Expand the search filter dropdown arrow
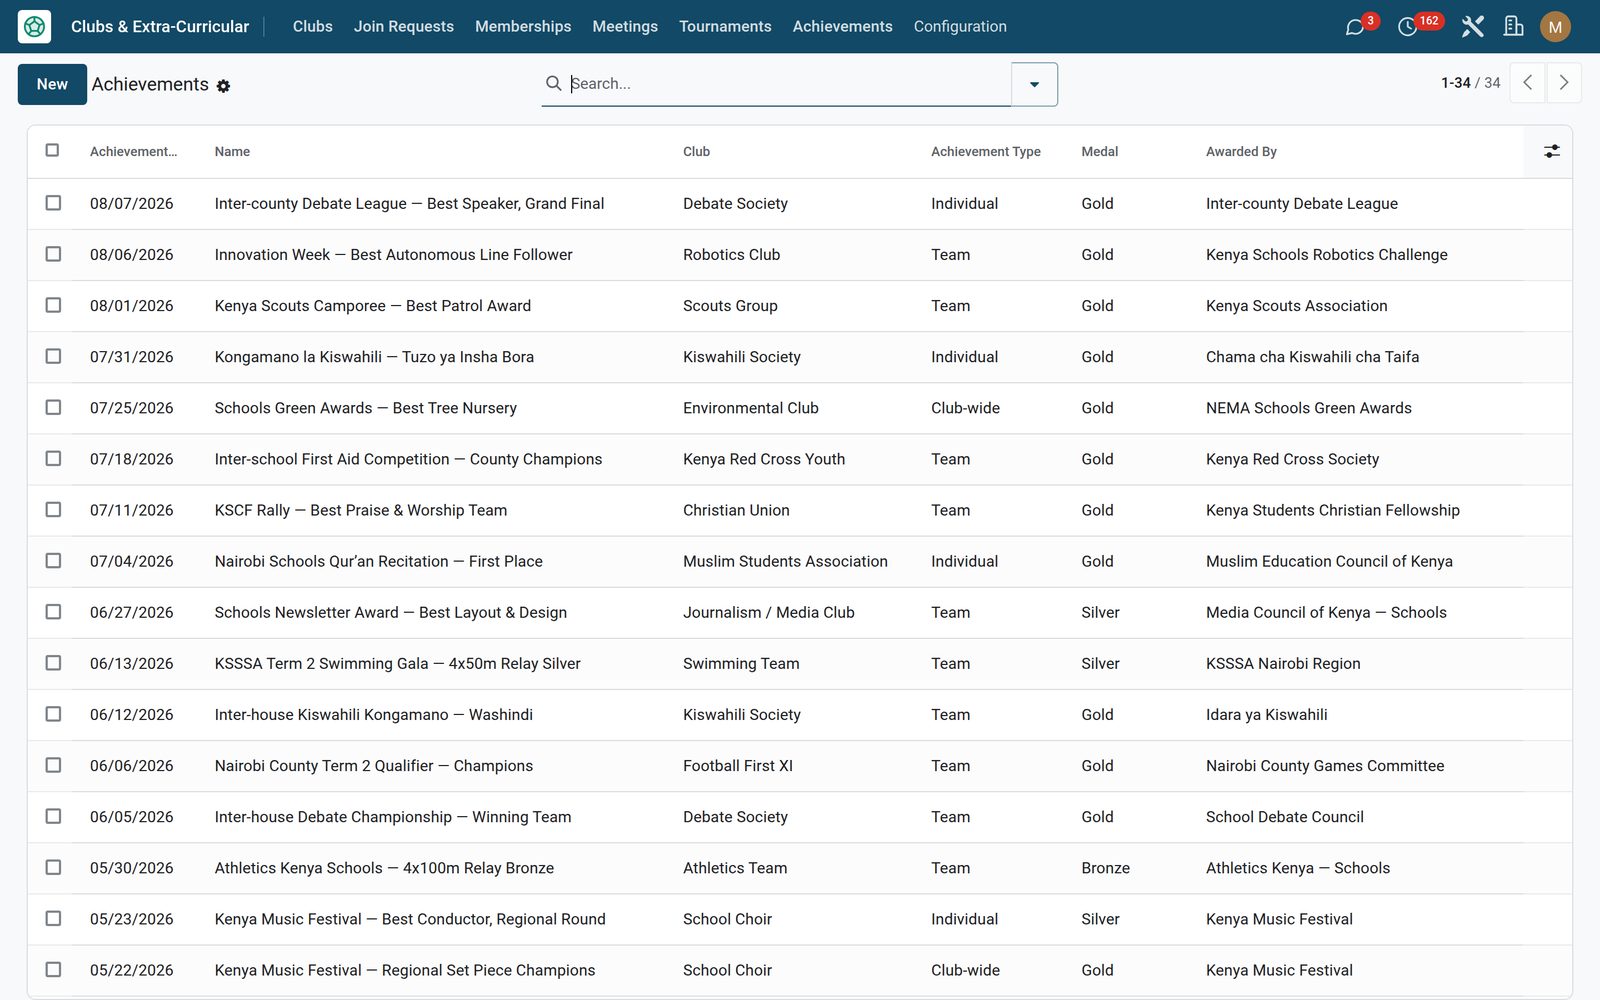 pos(1034,84)
